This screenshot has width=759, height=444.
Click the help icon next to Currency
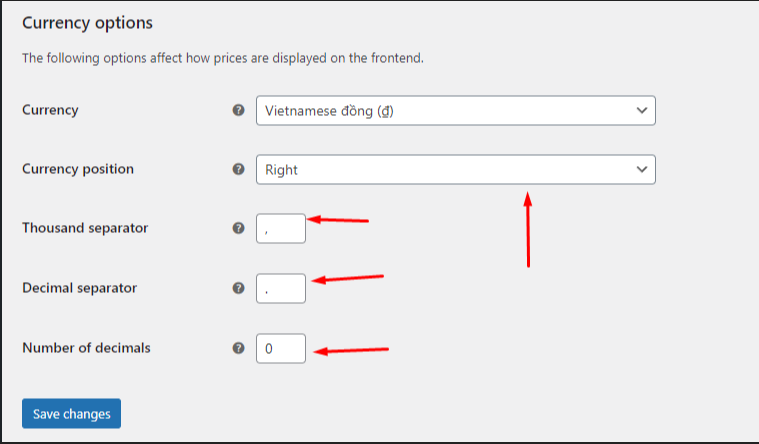[238, 110]
